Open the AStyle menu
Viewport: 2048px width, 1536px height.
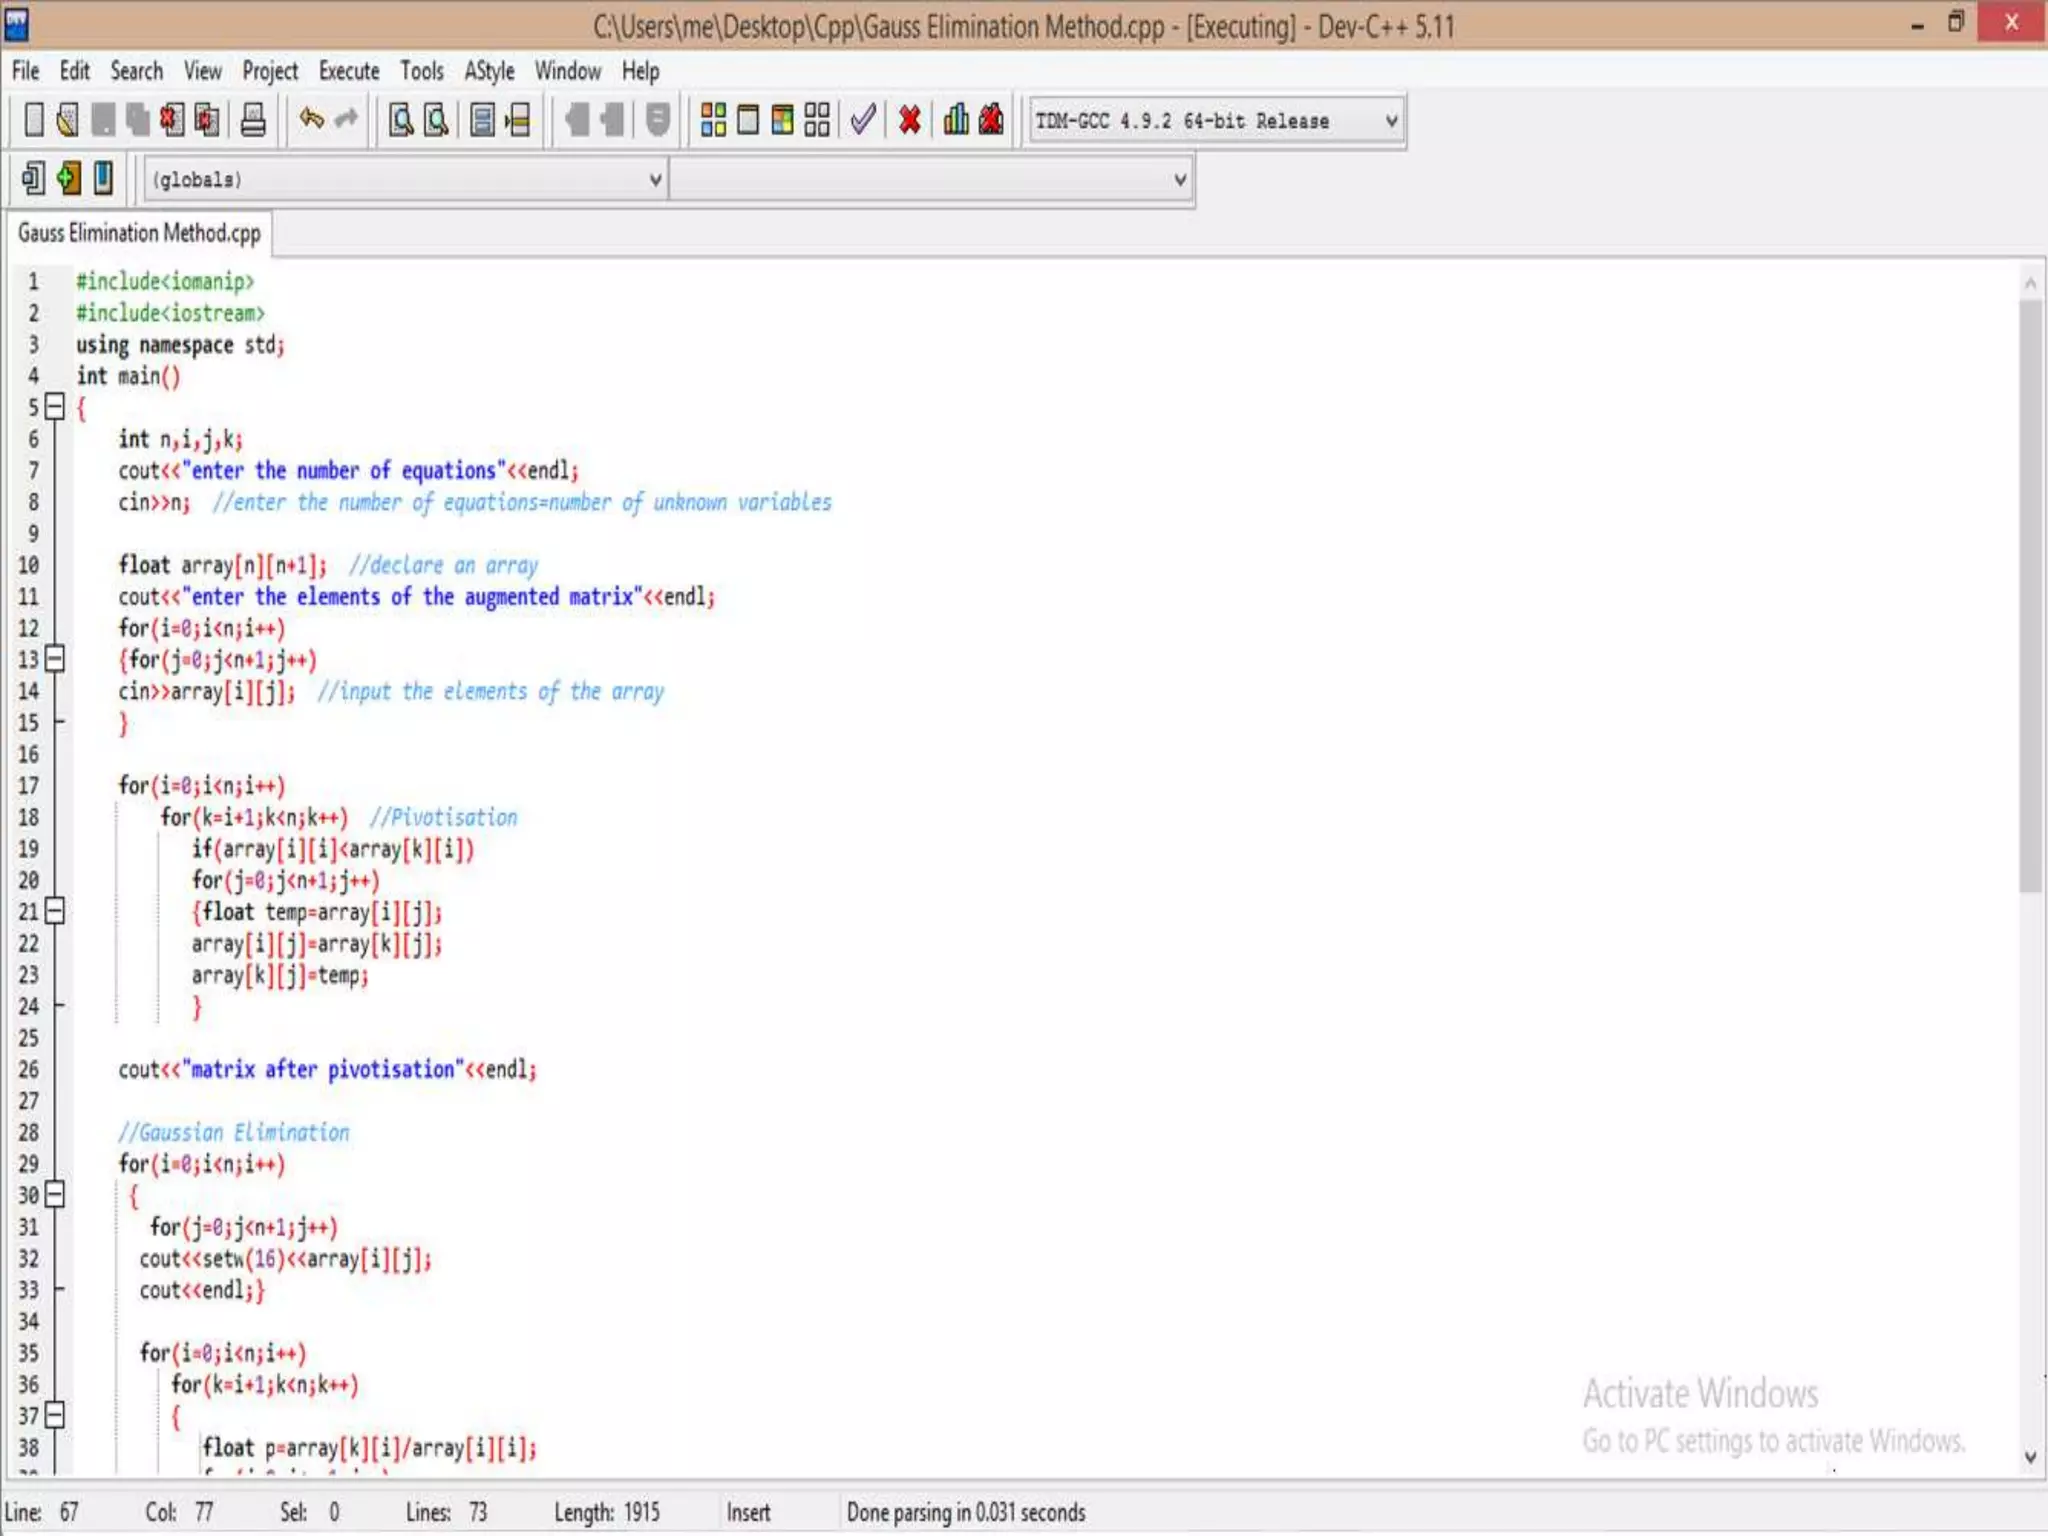489,71
